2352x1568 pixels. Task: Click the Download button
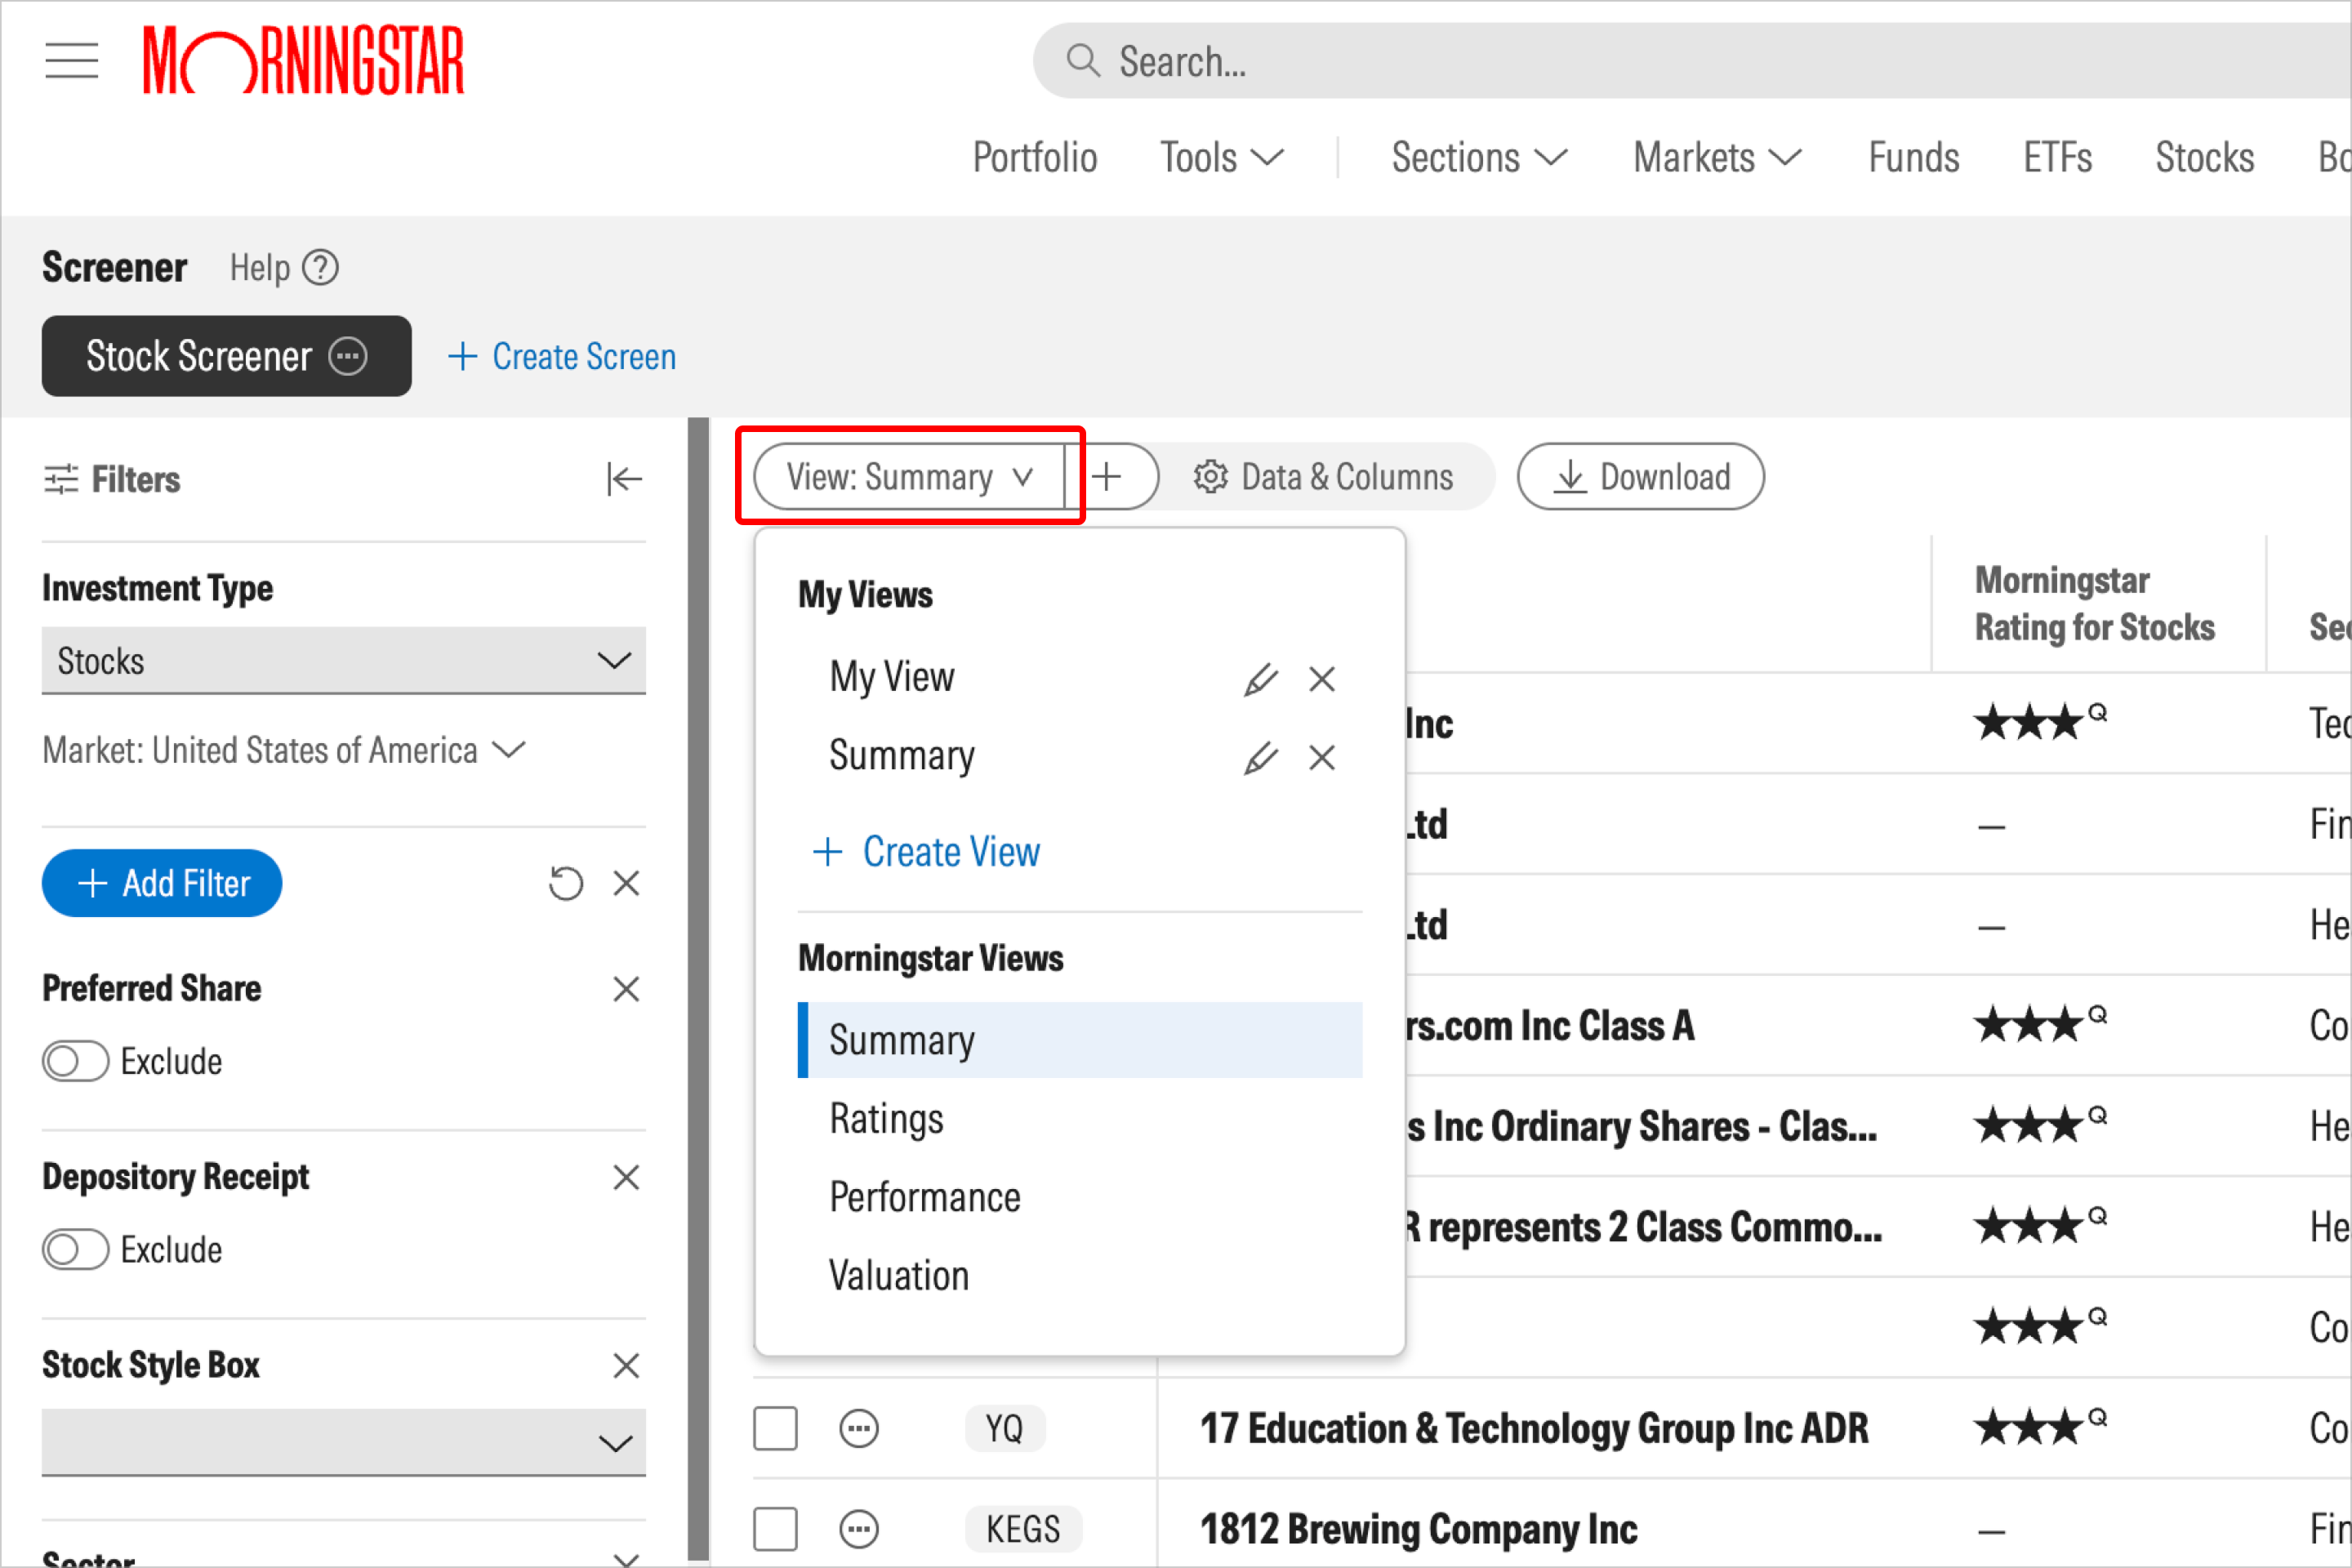pos(1641,477)
